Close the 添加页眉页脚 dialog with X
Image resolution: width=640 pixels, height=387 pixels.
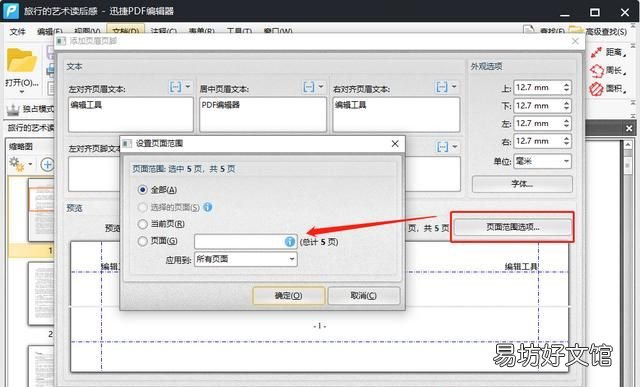click(575, 41)
